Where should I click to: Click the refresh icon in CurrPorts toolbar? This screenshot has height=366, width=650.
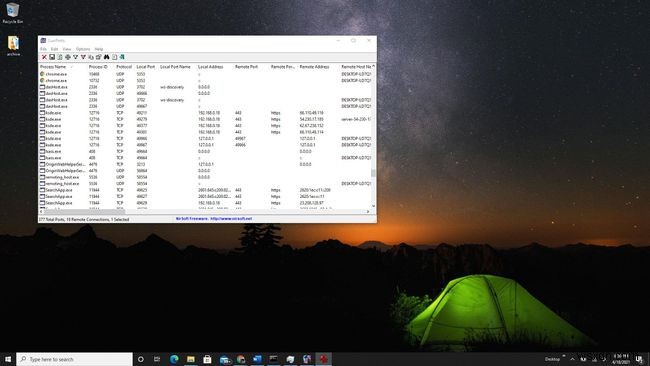(x=60, y=57)
